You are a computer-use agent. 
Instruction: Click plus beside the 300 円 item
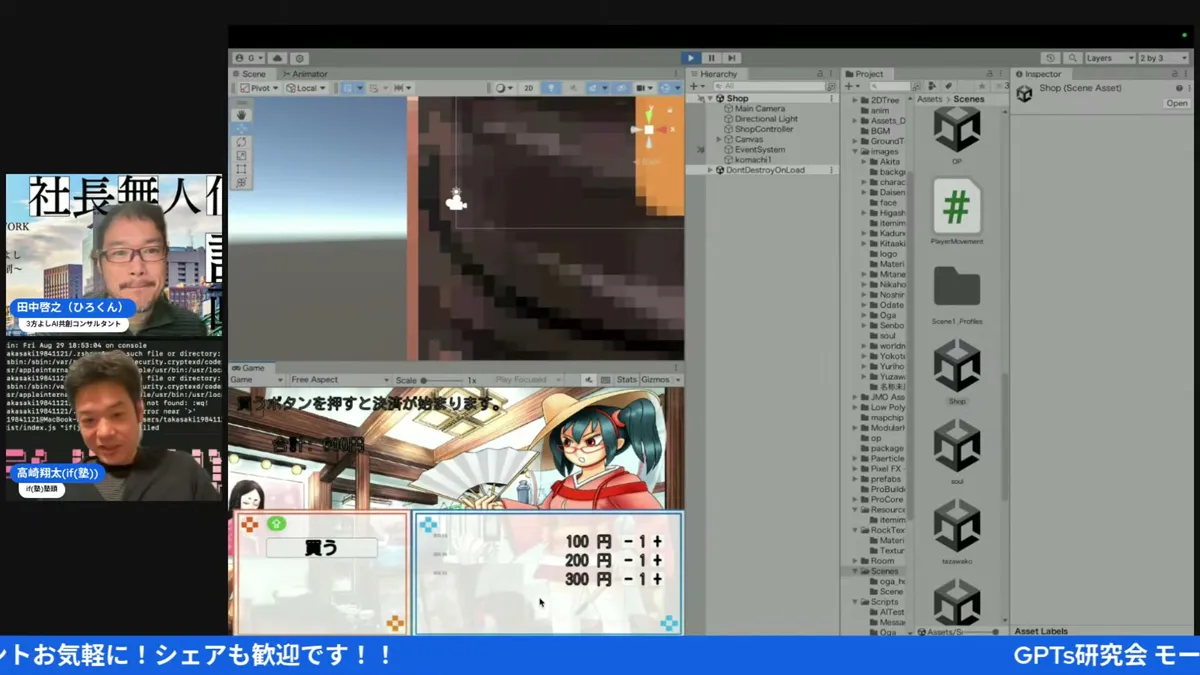657,579
